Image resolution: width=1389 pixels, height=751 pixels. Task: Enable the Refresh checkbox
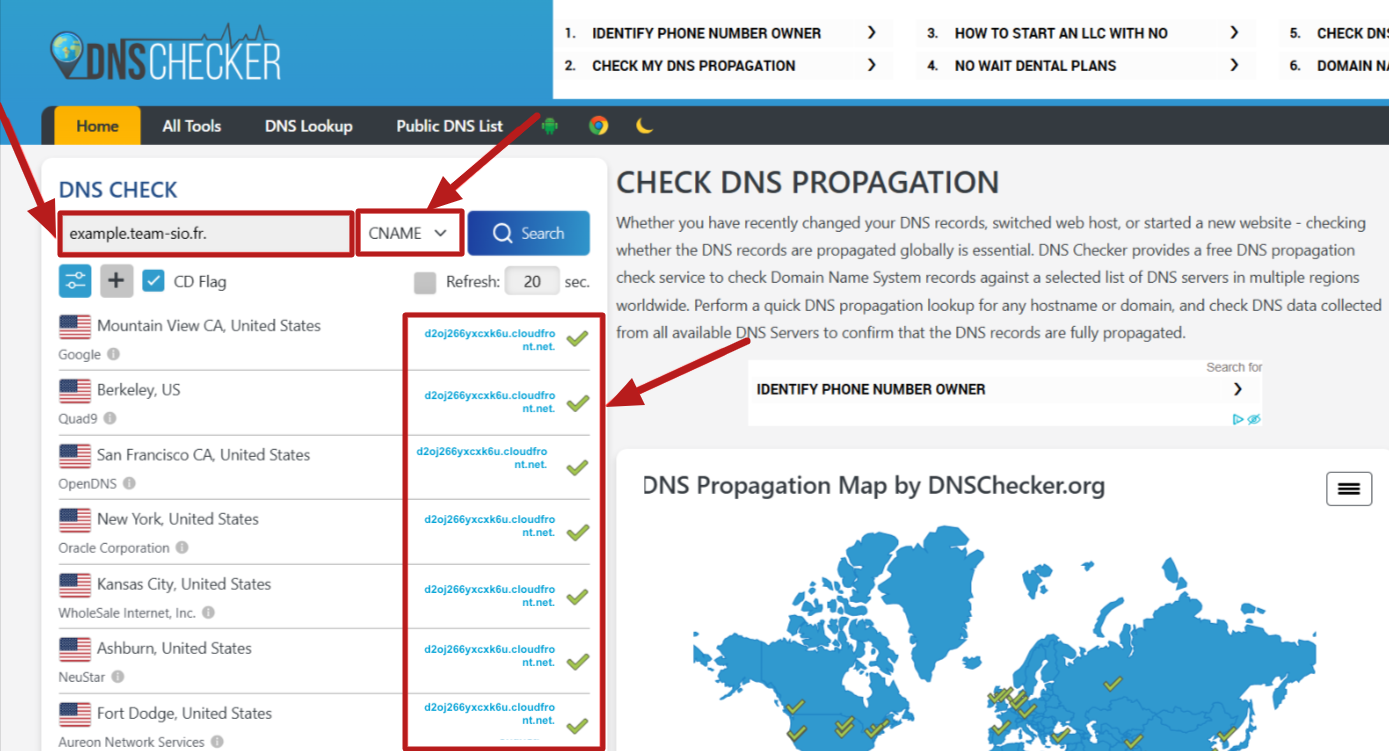tap(425, 283)
